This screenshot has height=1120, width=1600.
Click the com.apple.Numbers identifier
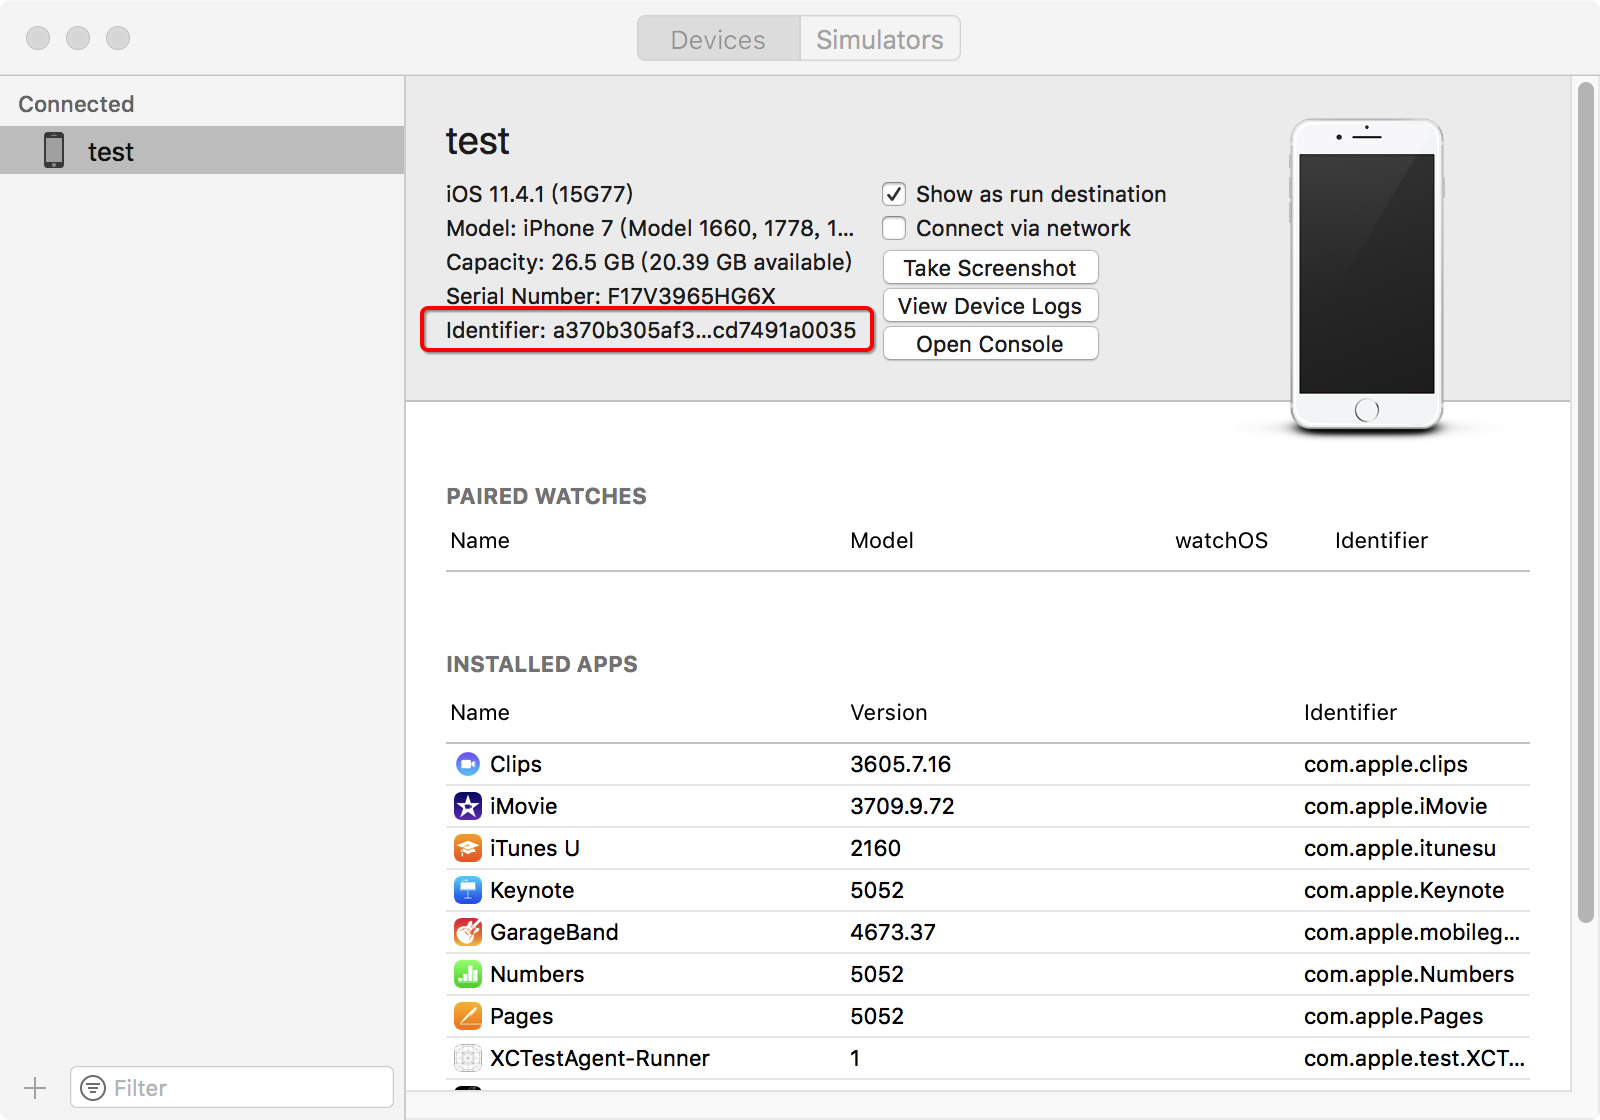[x=1409, y=975]
